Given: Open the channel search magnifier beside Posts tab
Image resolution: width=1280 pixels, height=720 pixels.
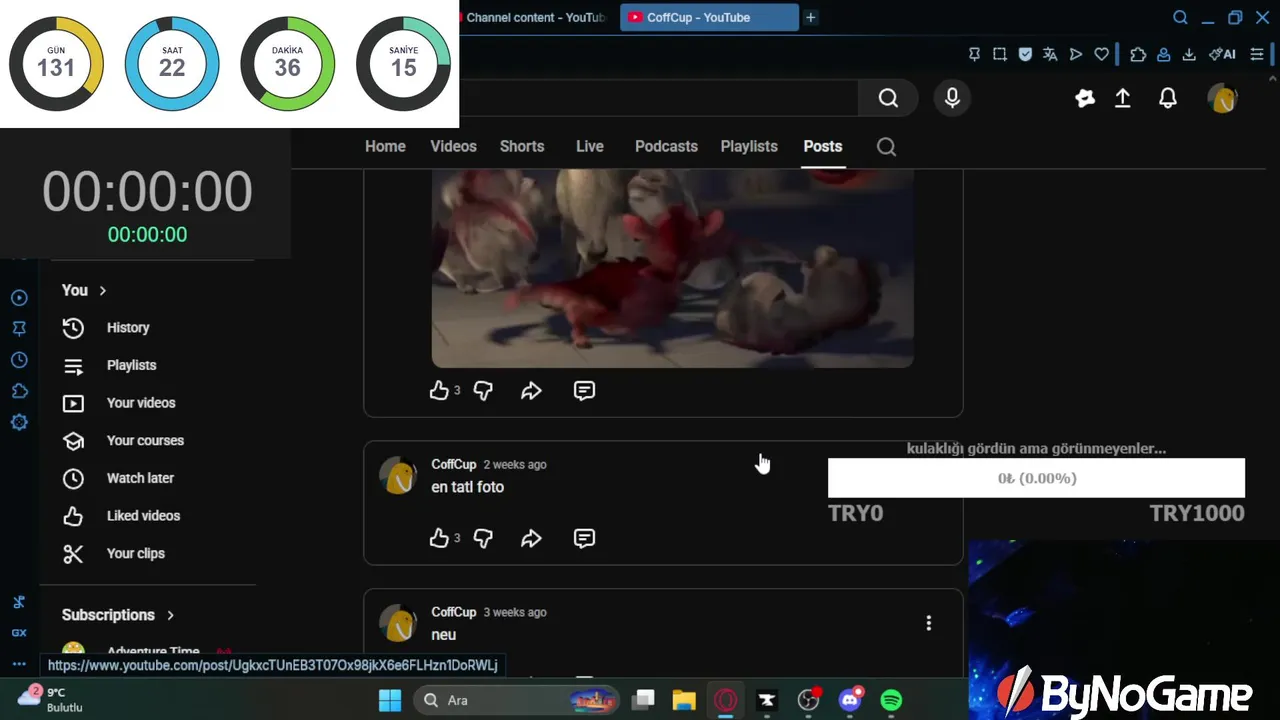Looking at the screenshot, I should click(x=886, y=147).
